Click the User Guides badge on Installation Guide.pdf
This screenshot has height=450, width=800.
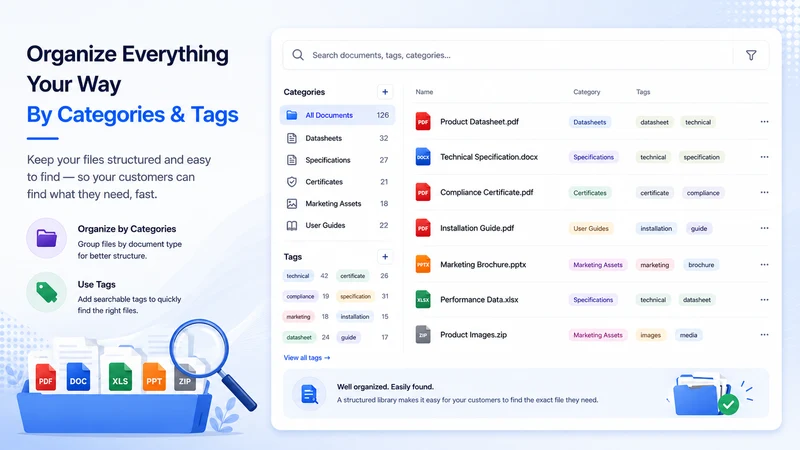591,229
